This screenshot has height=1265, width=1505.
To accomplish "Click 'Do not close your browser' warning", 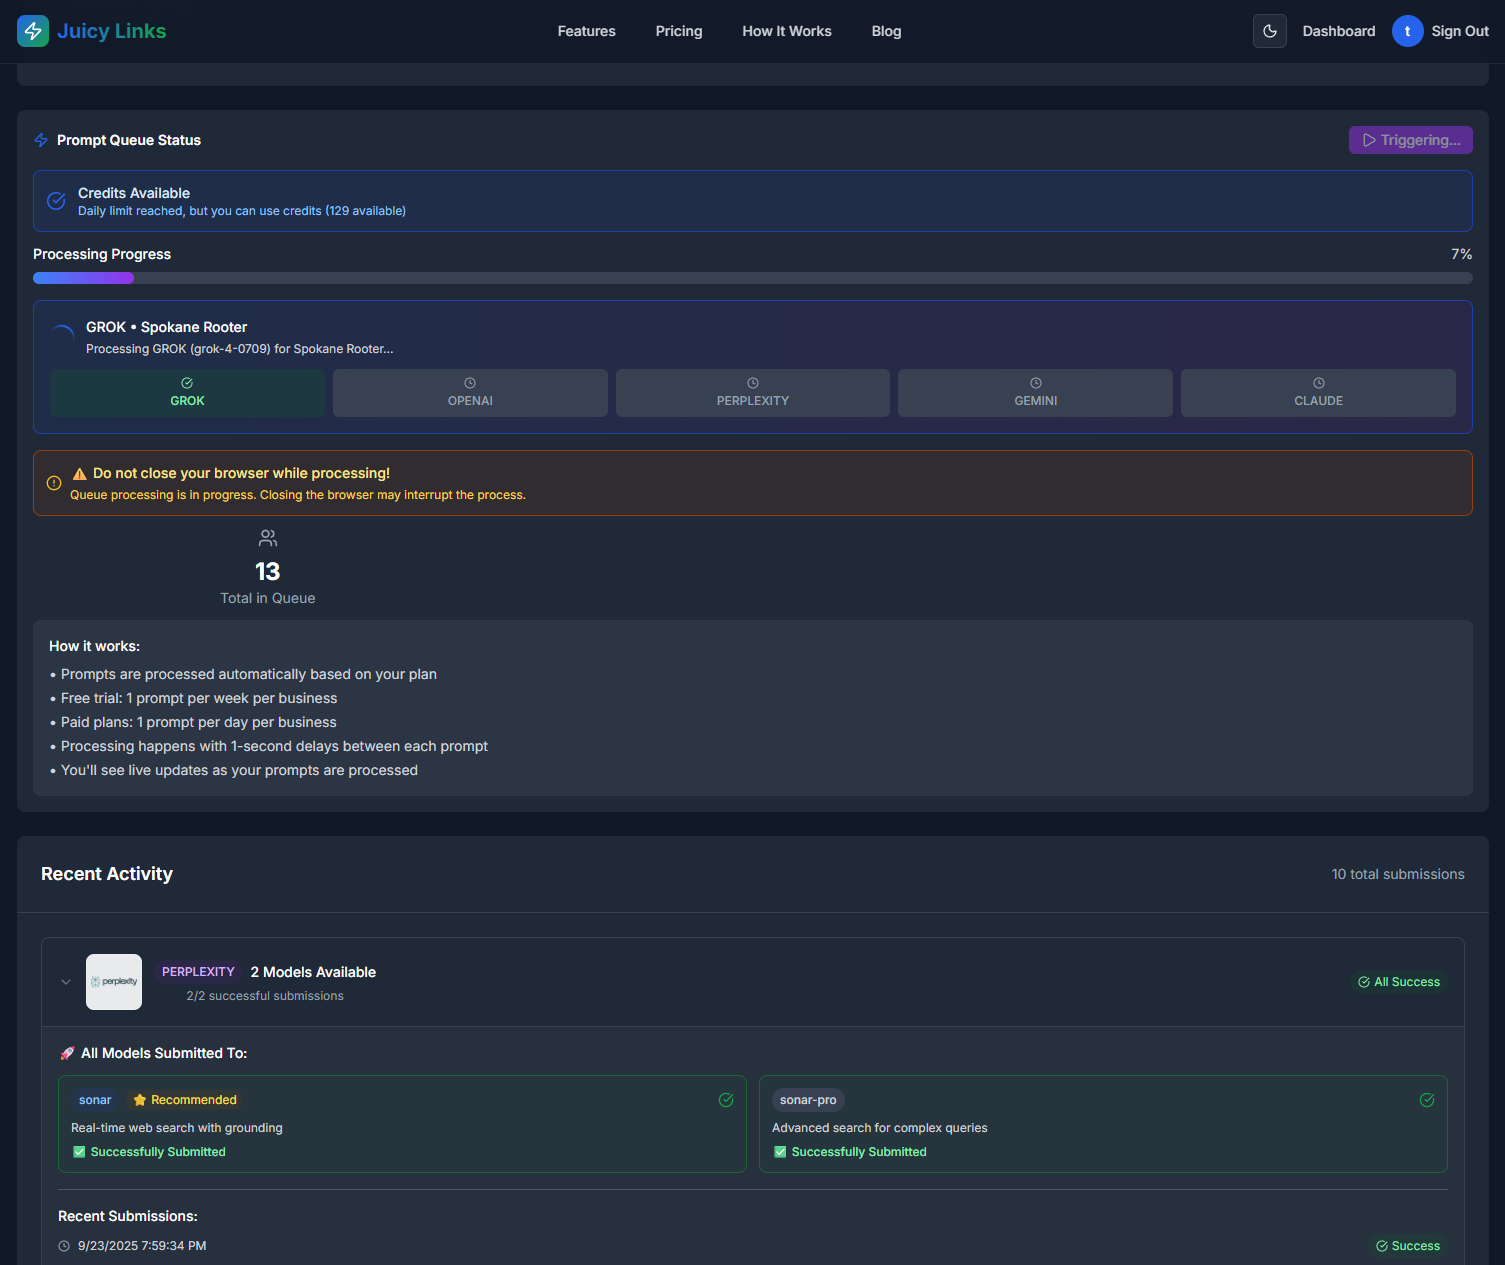I will click(x=241, y=473).
